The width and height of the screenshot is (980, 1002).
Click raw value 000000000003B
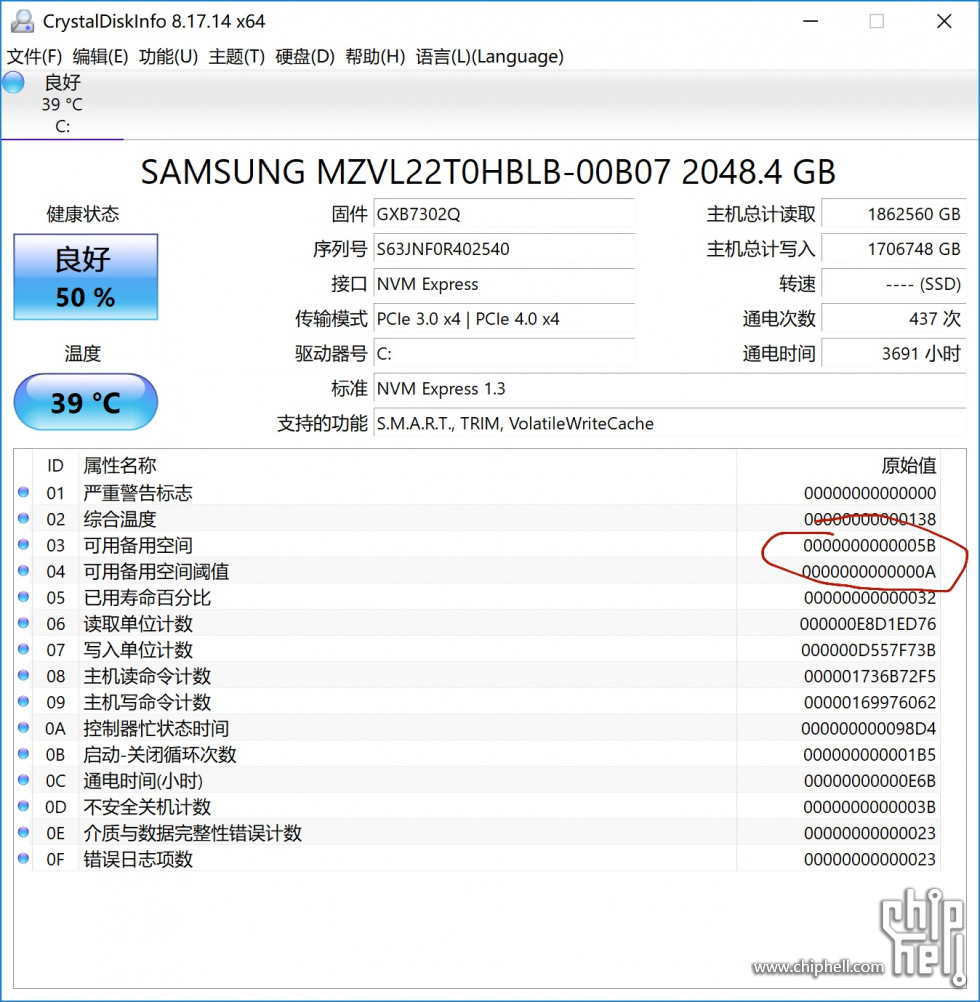pyautogui.click(x=870, y=808)
